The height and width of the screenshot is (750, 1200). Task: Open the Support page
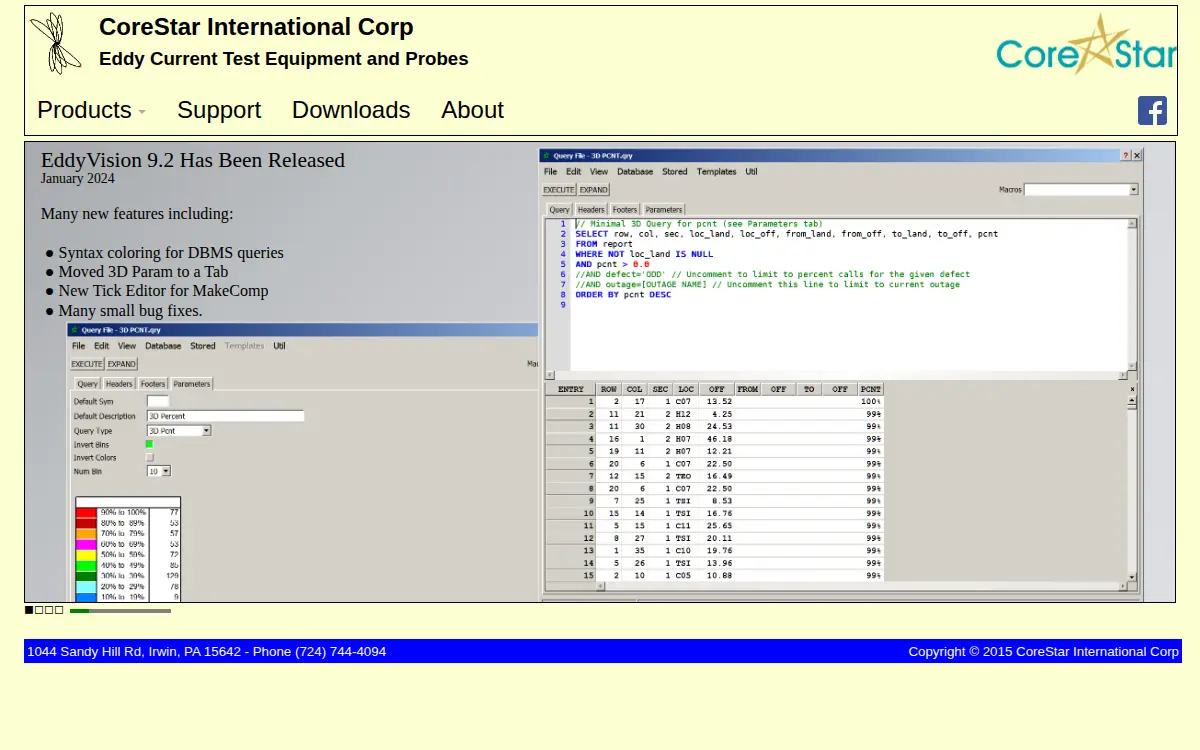point(219,110)
